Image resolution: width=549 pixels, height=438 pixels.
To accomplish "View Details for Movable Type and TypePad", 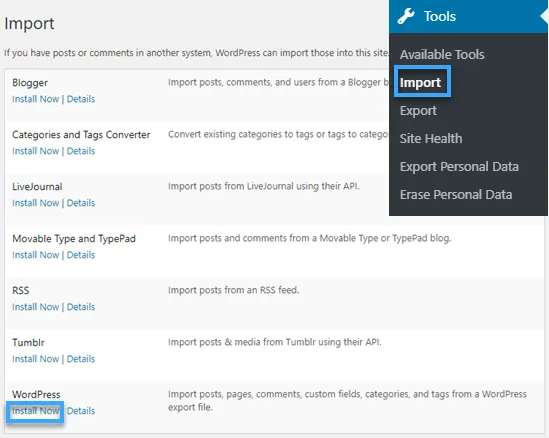I will [81, 255].
